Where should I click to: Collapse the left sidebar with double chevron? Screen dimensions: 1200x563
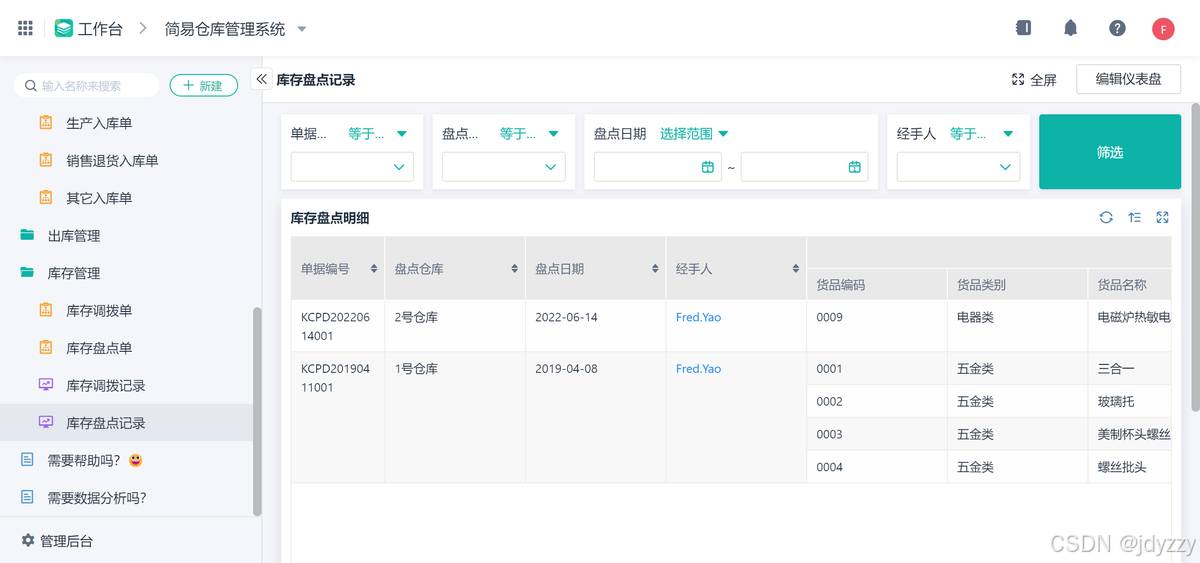point(261,79)
